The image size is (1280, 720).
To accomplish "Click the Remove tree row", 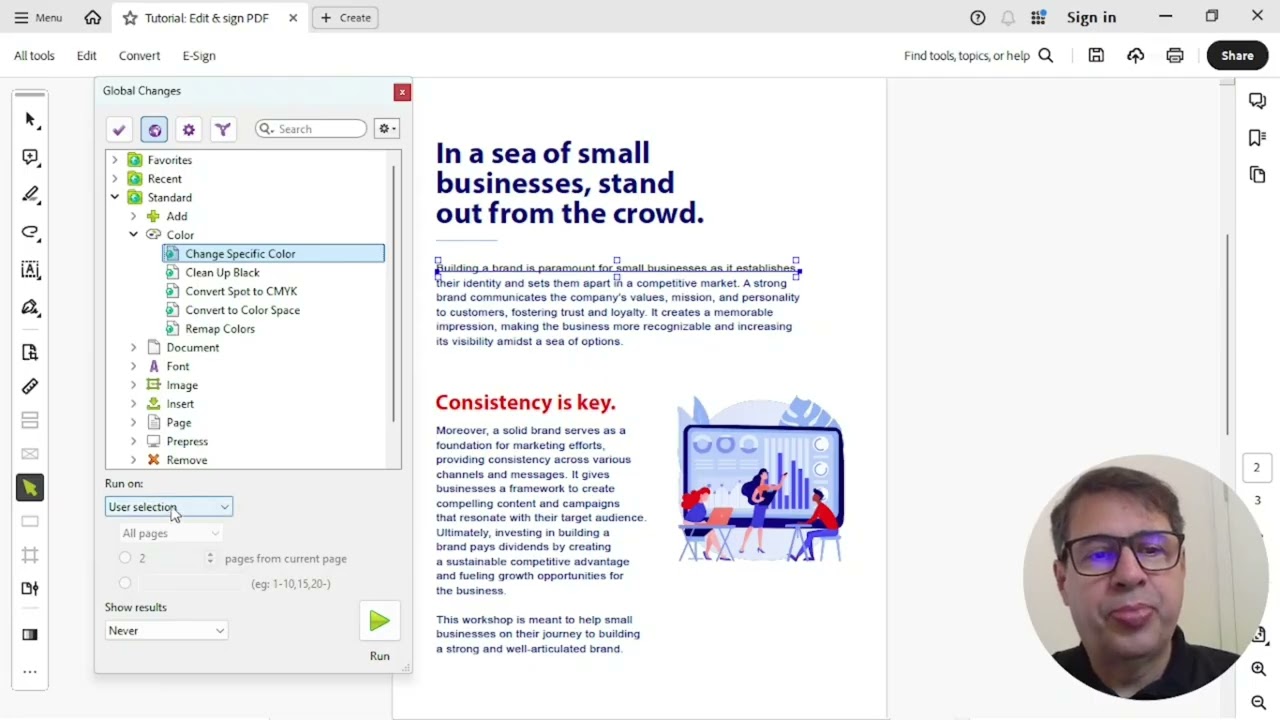I will pos(187,460).
